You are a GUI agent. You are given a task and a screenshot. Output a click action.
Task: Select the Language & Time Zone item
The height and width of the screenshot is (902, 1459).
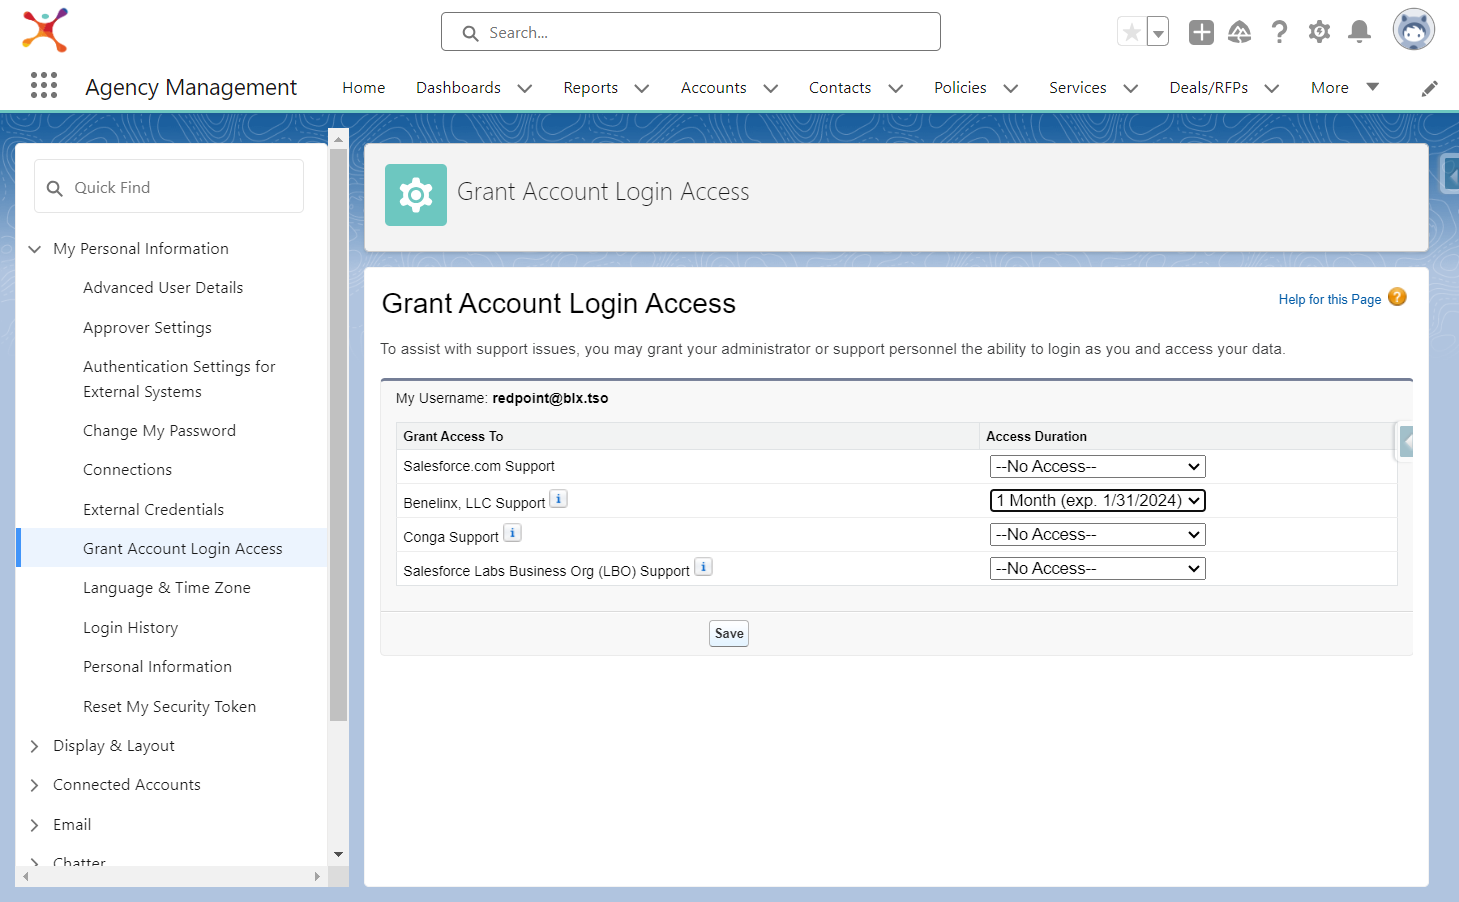pyautogui.click(x=167, y=588)
